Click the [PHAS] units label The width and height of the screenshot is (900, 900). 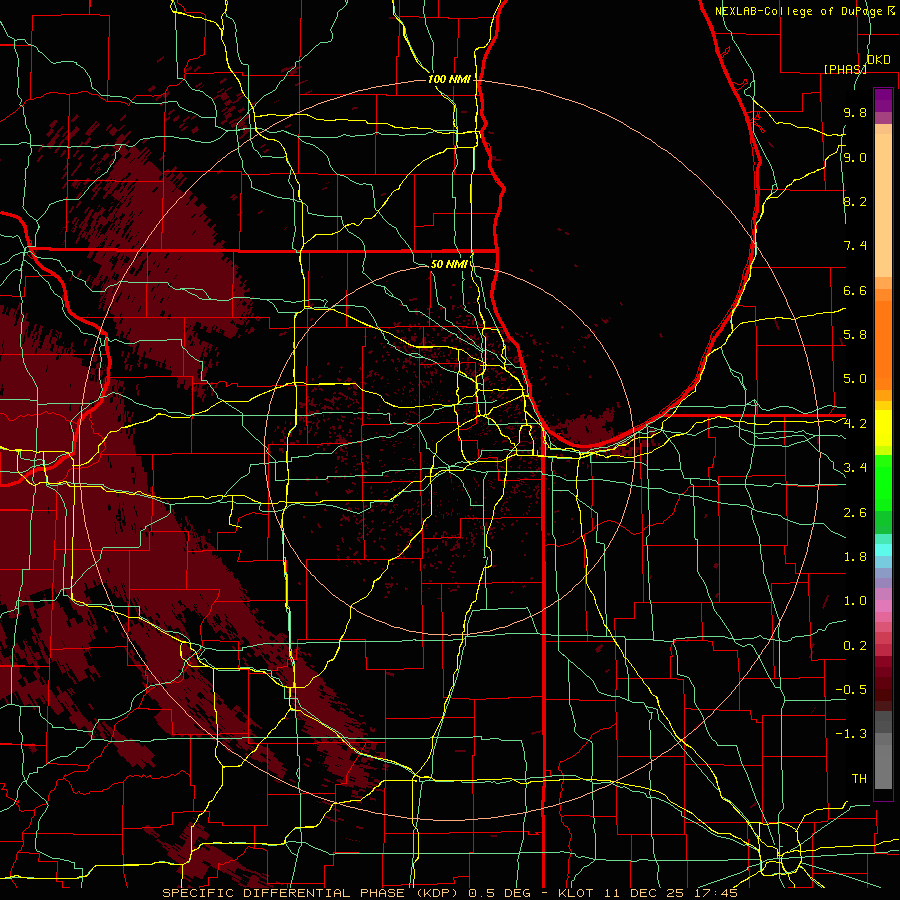(x=845, y=69)
